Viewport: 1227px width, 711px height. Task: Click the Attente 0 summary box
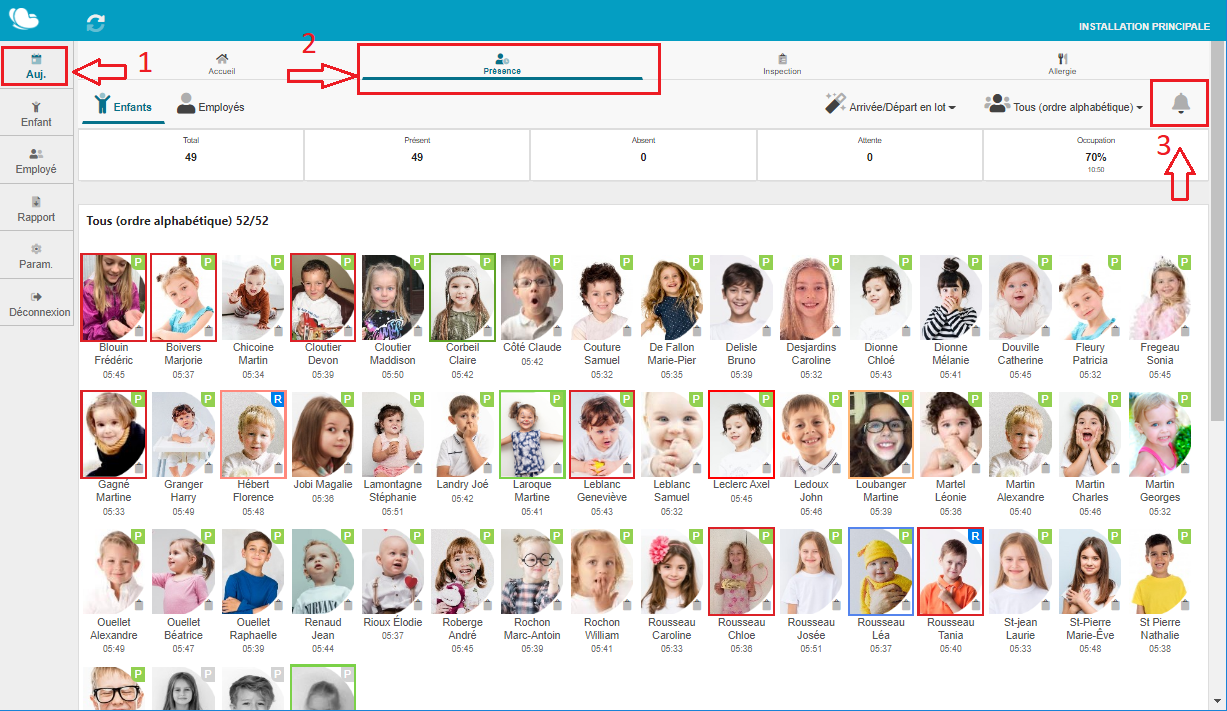(x=870, y=155)
